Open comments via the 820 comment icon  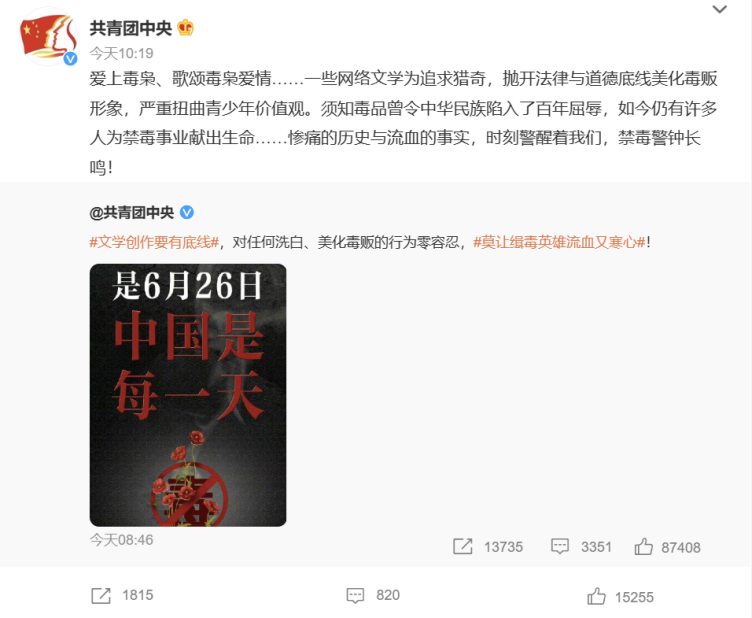[355, 595]
